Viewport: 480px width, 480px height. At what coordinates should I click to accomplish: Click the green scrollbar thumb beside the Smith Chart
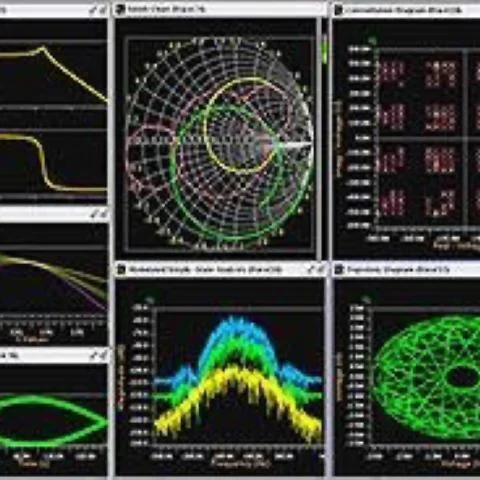(324, 50)
